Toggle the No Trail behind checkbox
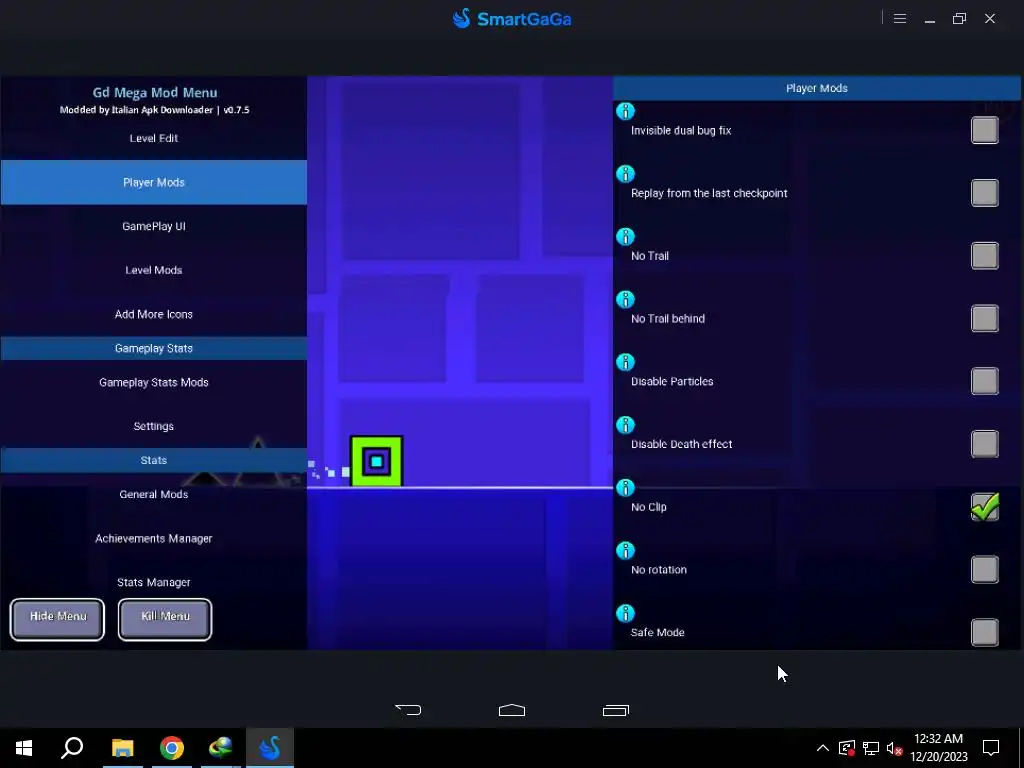The height and width of the screenshot is (768, 1024). tap(984, 318)
